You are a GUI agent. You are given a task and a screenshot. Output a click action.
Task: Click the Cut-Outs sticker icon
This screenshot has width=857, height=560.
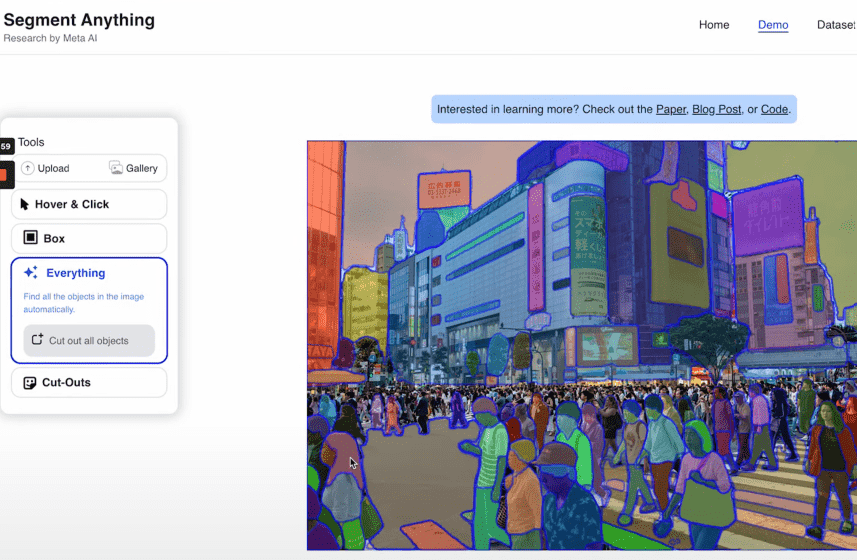pos(30,383)
